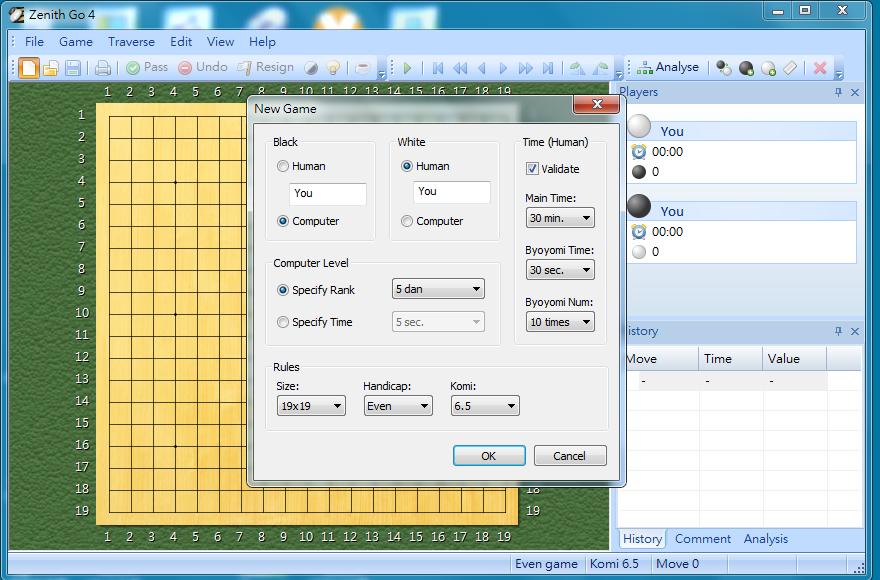Pin the Players panel
The width and height of the screenshot is (880, 580).
(838, 92)
